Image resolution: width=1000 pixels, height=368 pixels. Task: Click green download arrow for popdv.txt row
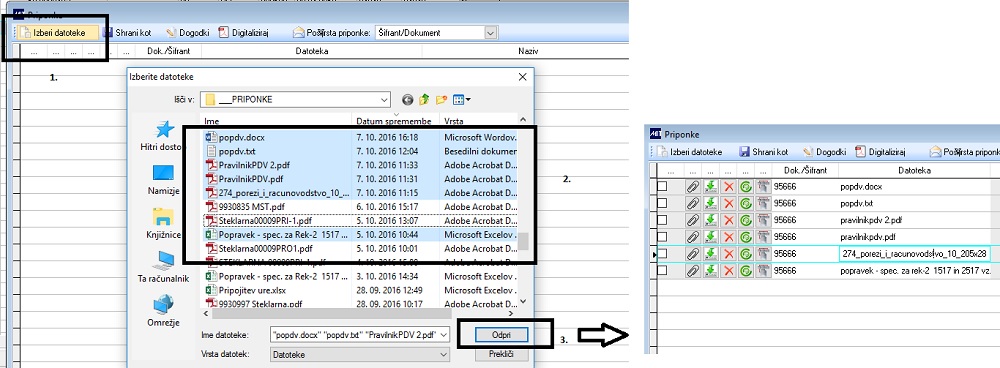click(710, 203)
